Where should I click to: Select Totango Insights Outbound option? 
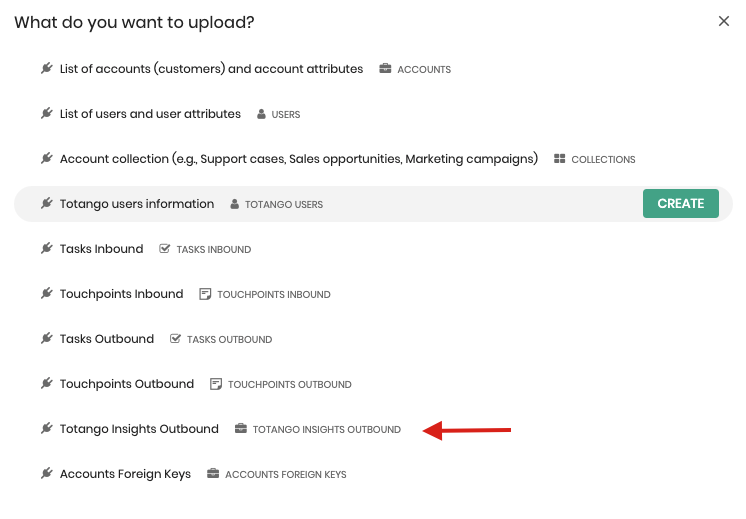click(x=373, y=429)
